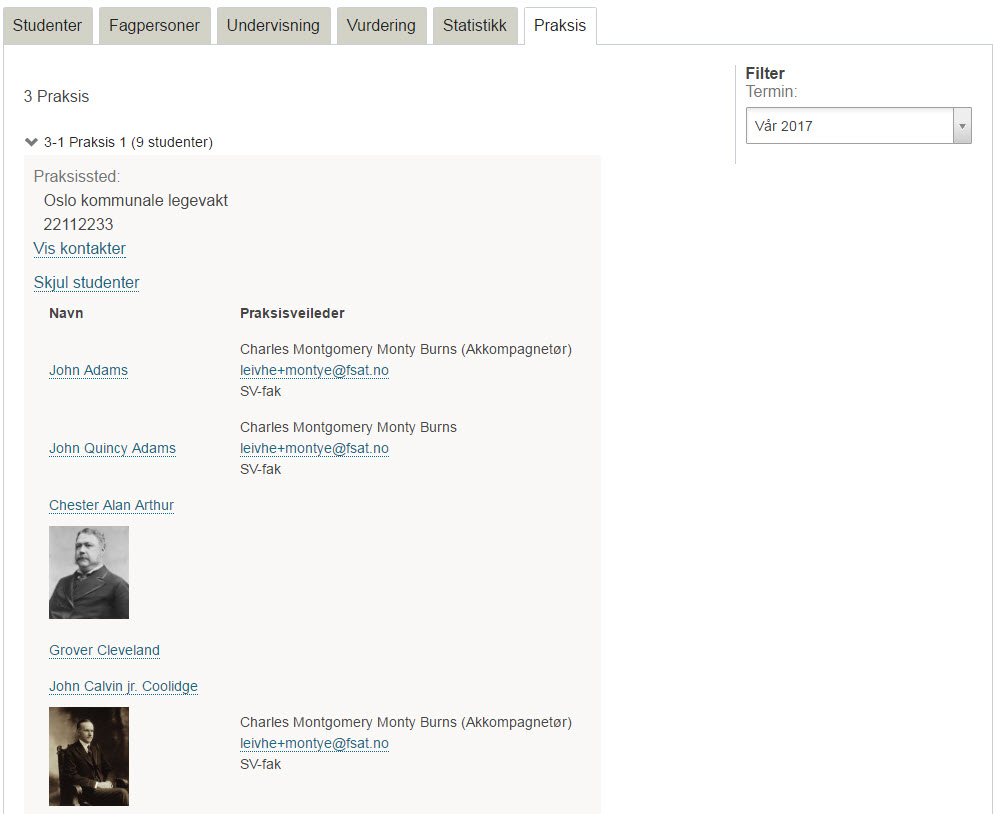The image size is (994, 814).
Task: Click Skjul studenter to hide students
Action: (86, 283)
